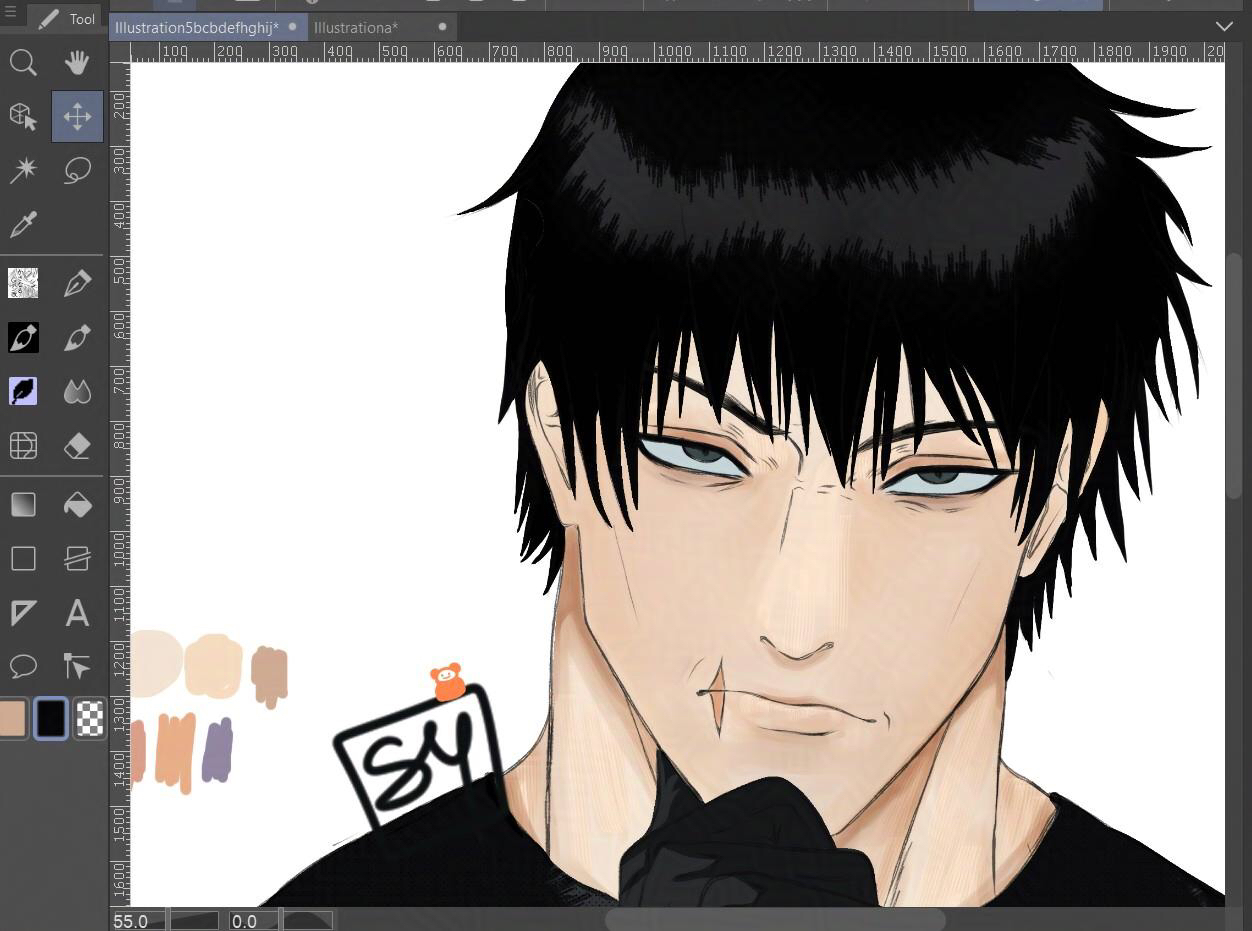Pick the Balloon speech bubble tool

click(23, 666)
